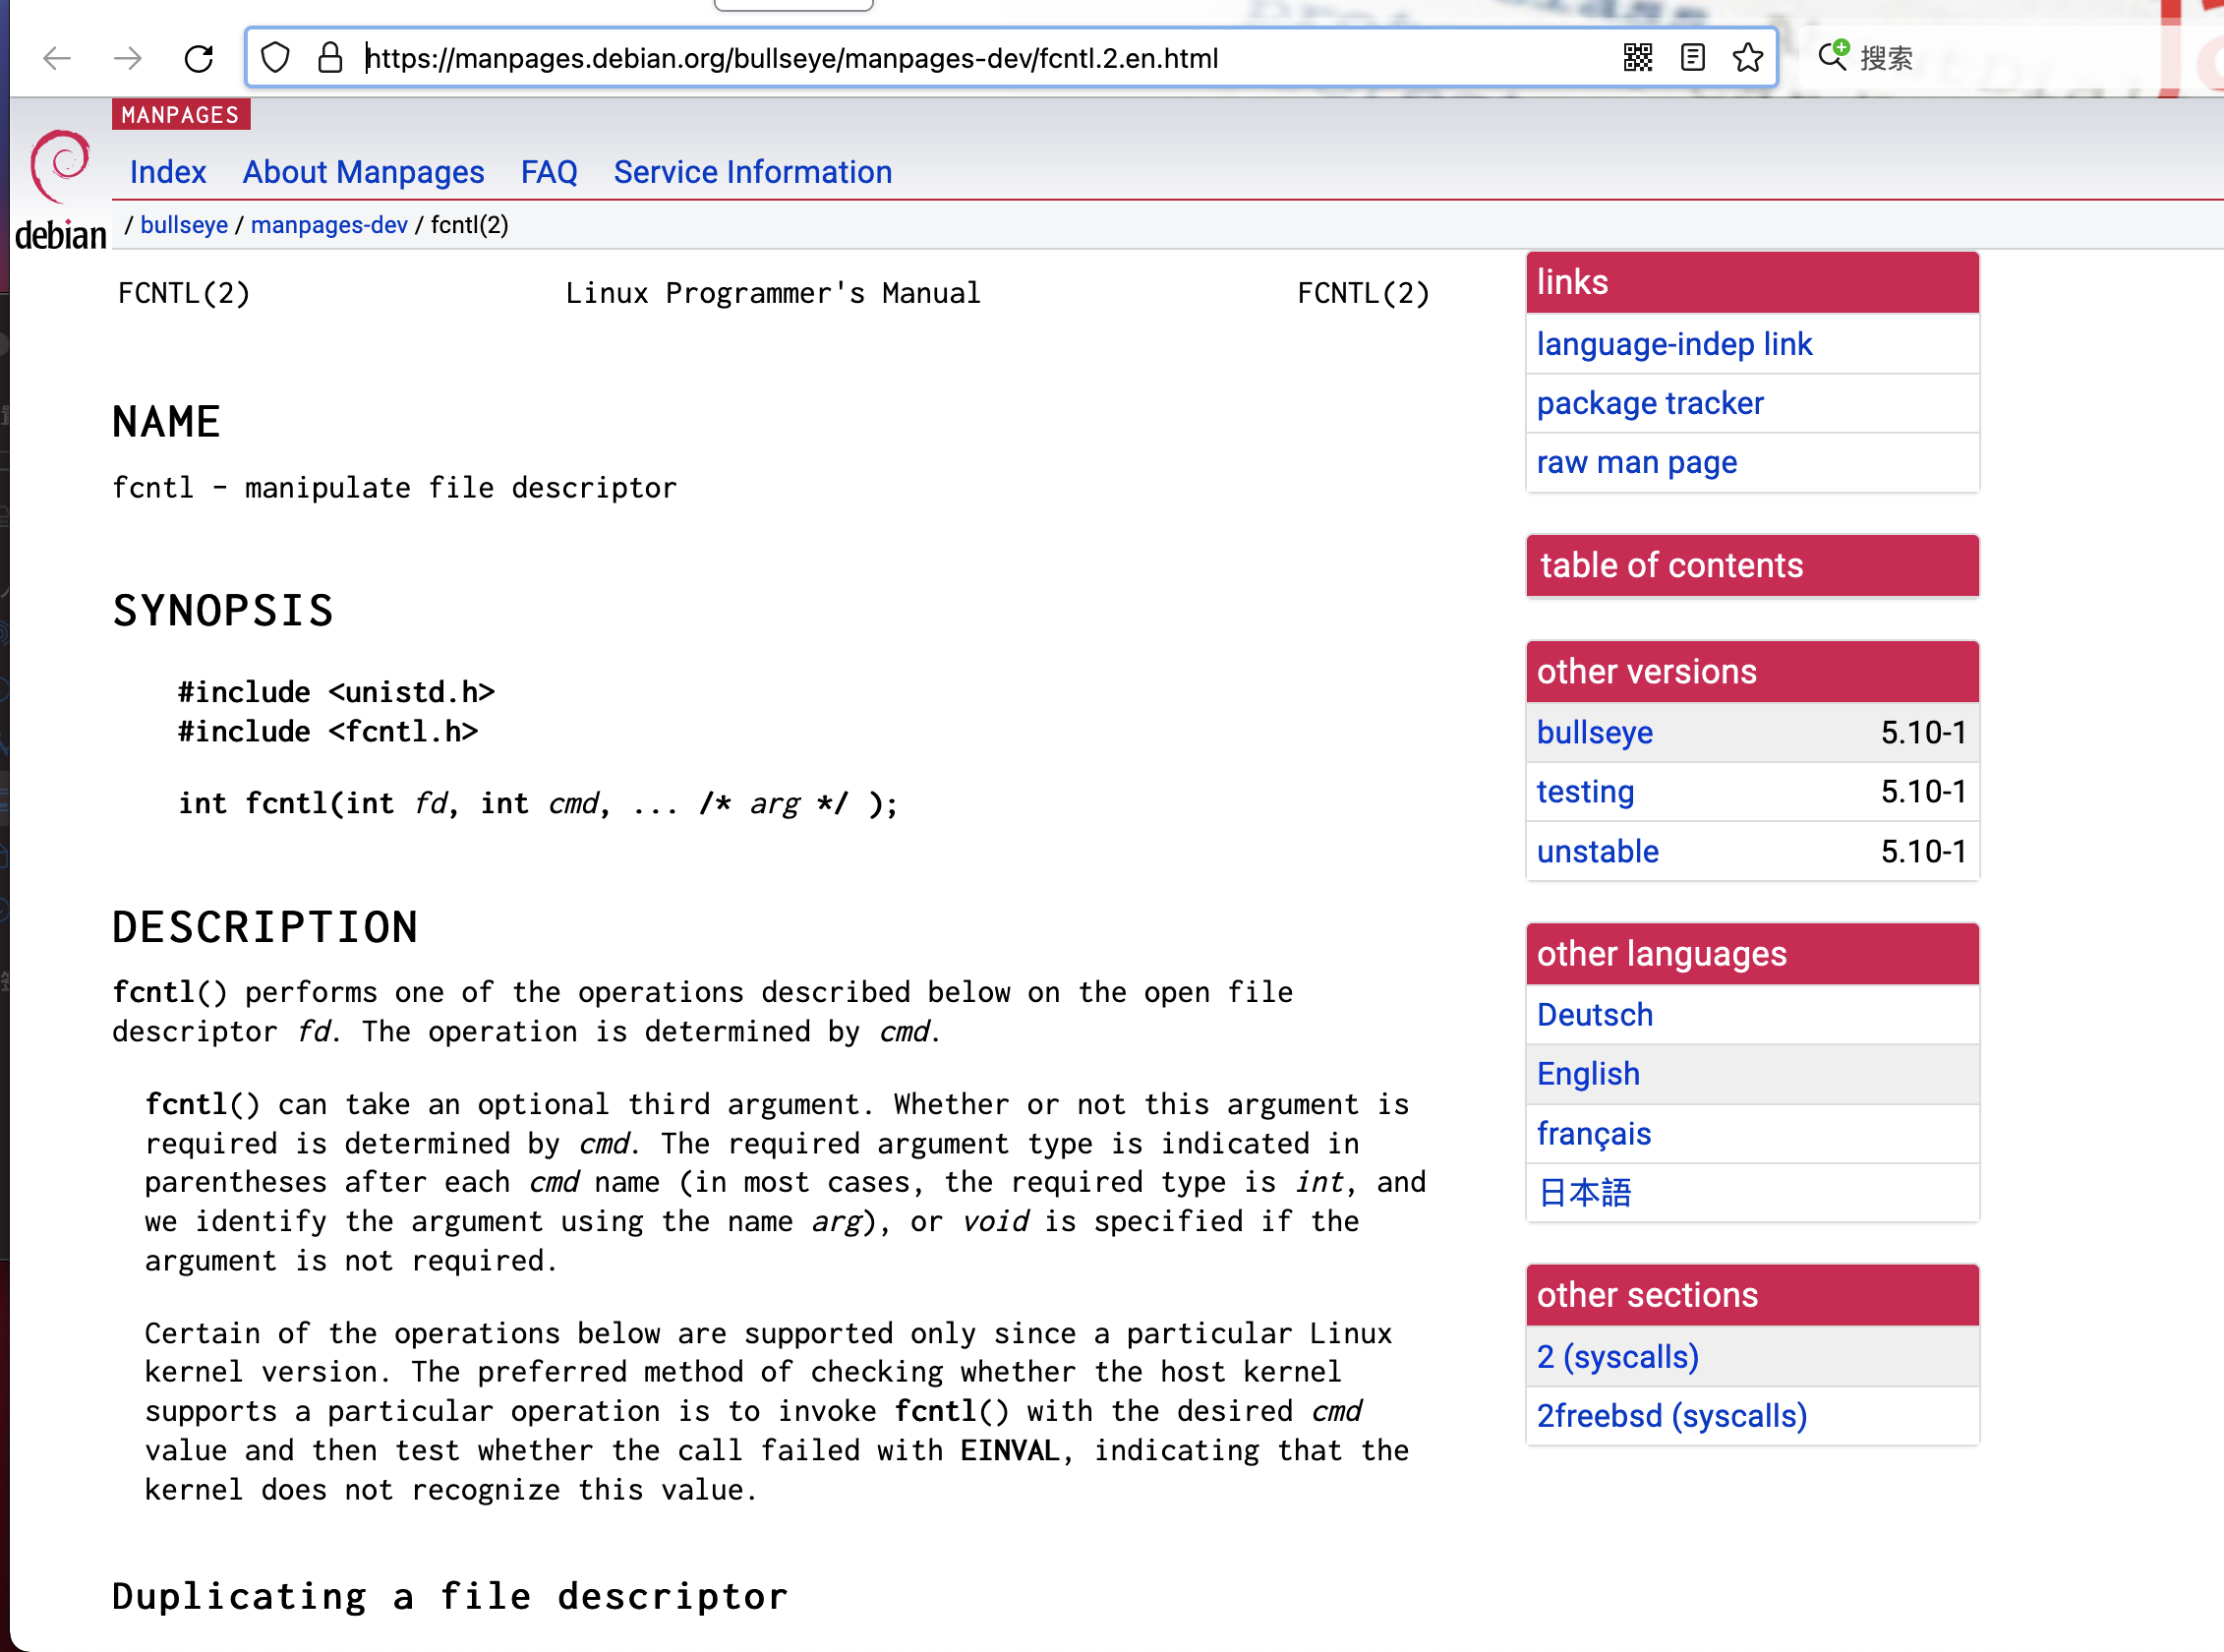Open the tracking protection shield icon

pyautogui.click(x=275, y=58)
